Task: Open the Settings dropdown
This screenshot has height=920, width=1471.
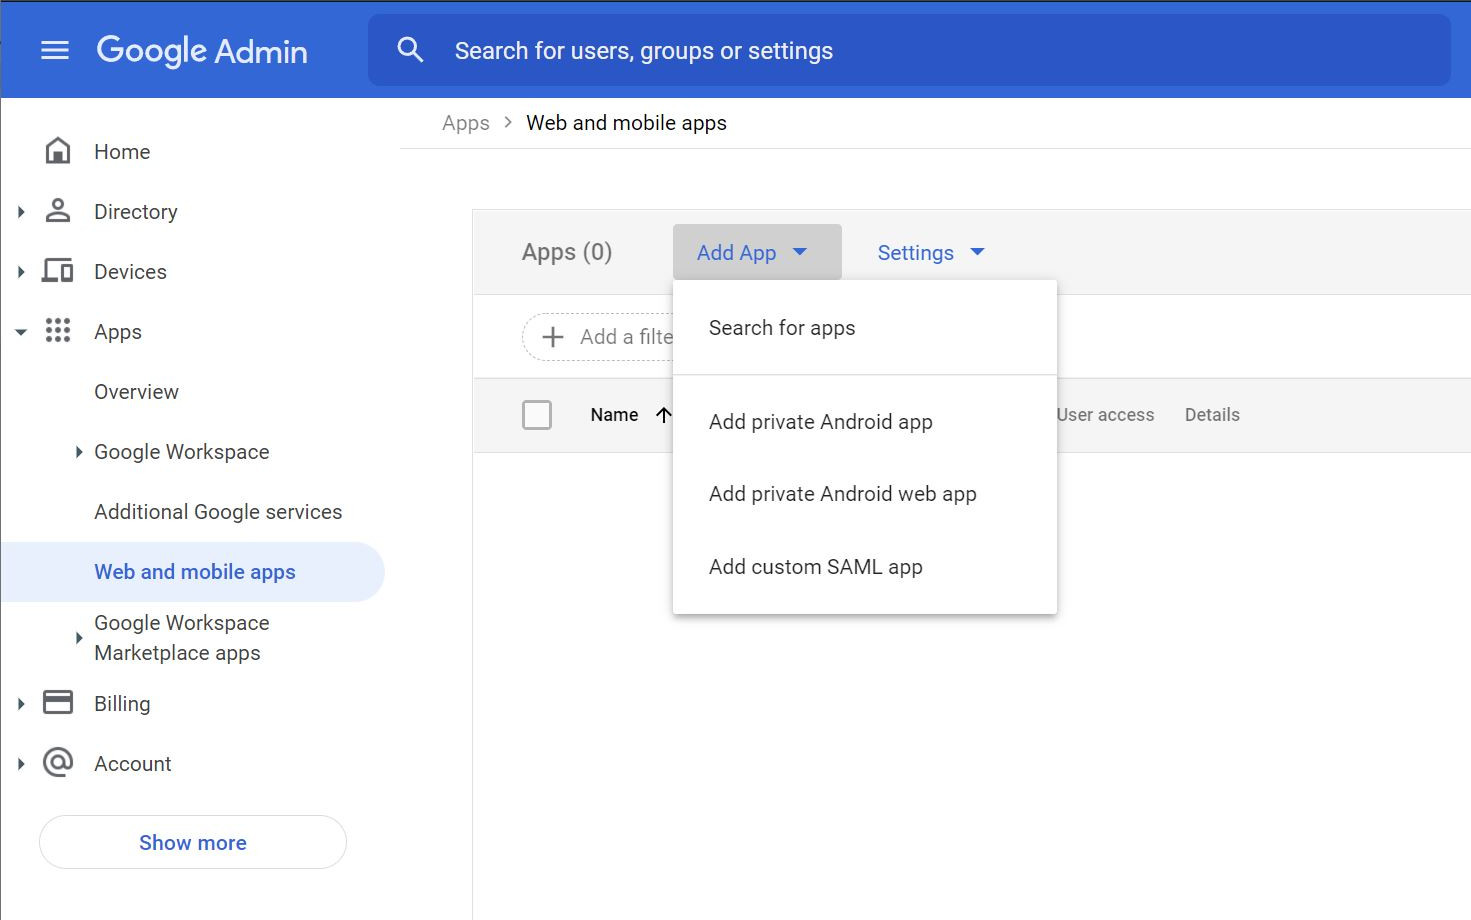Action: [x=930, y=253]
